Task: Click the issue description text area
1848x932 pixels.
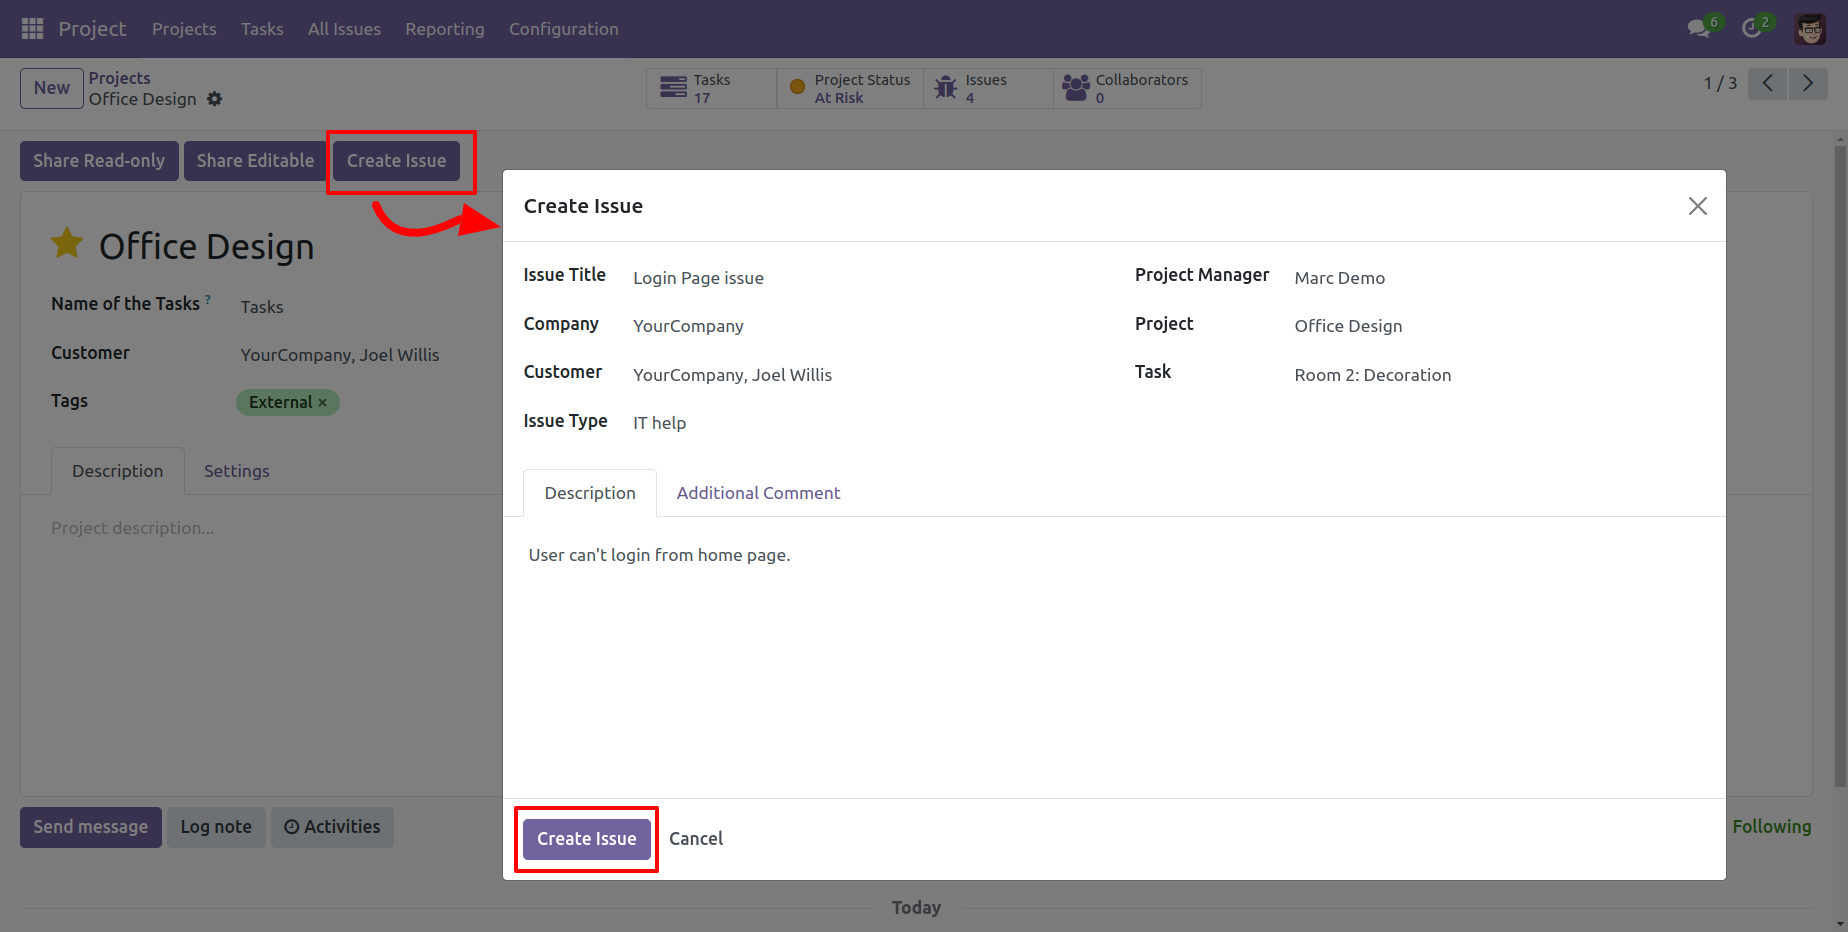Action: pyautogui.click(x=1114, y=555)
